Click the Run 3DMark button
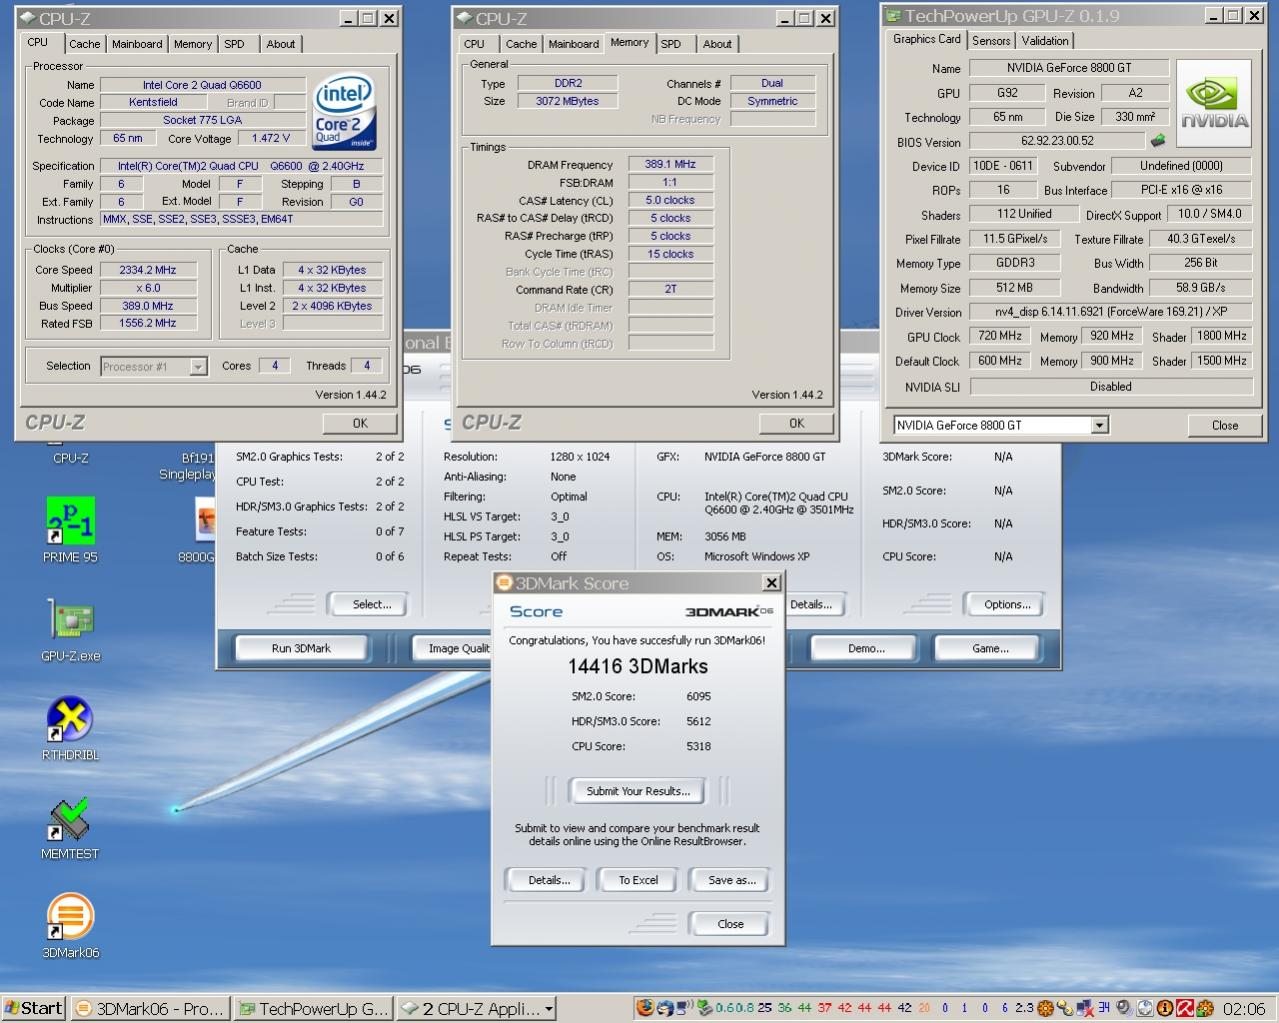Image resolution: width=1279 pixels, height=1023 pixels. (300, 648)
